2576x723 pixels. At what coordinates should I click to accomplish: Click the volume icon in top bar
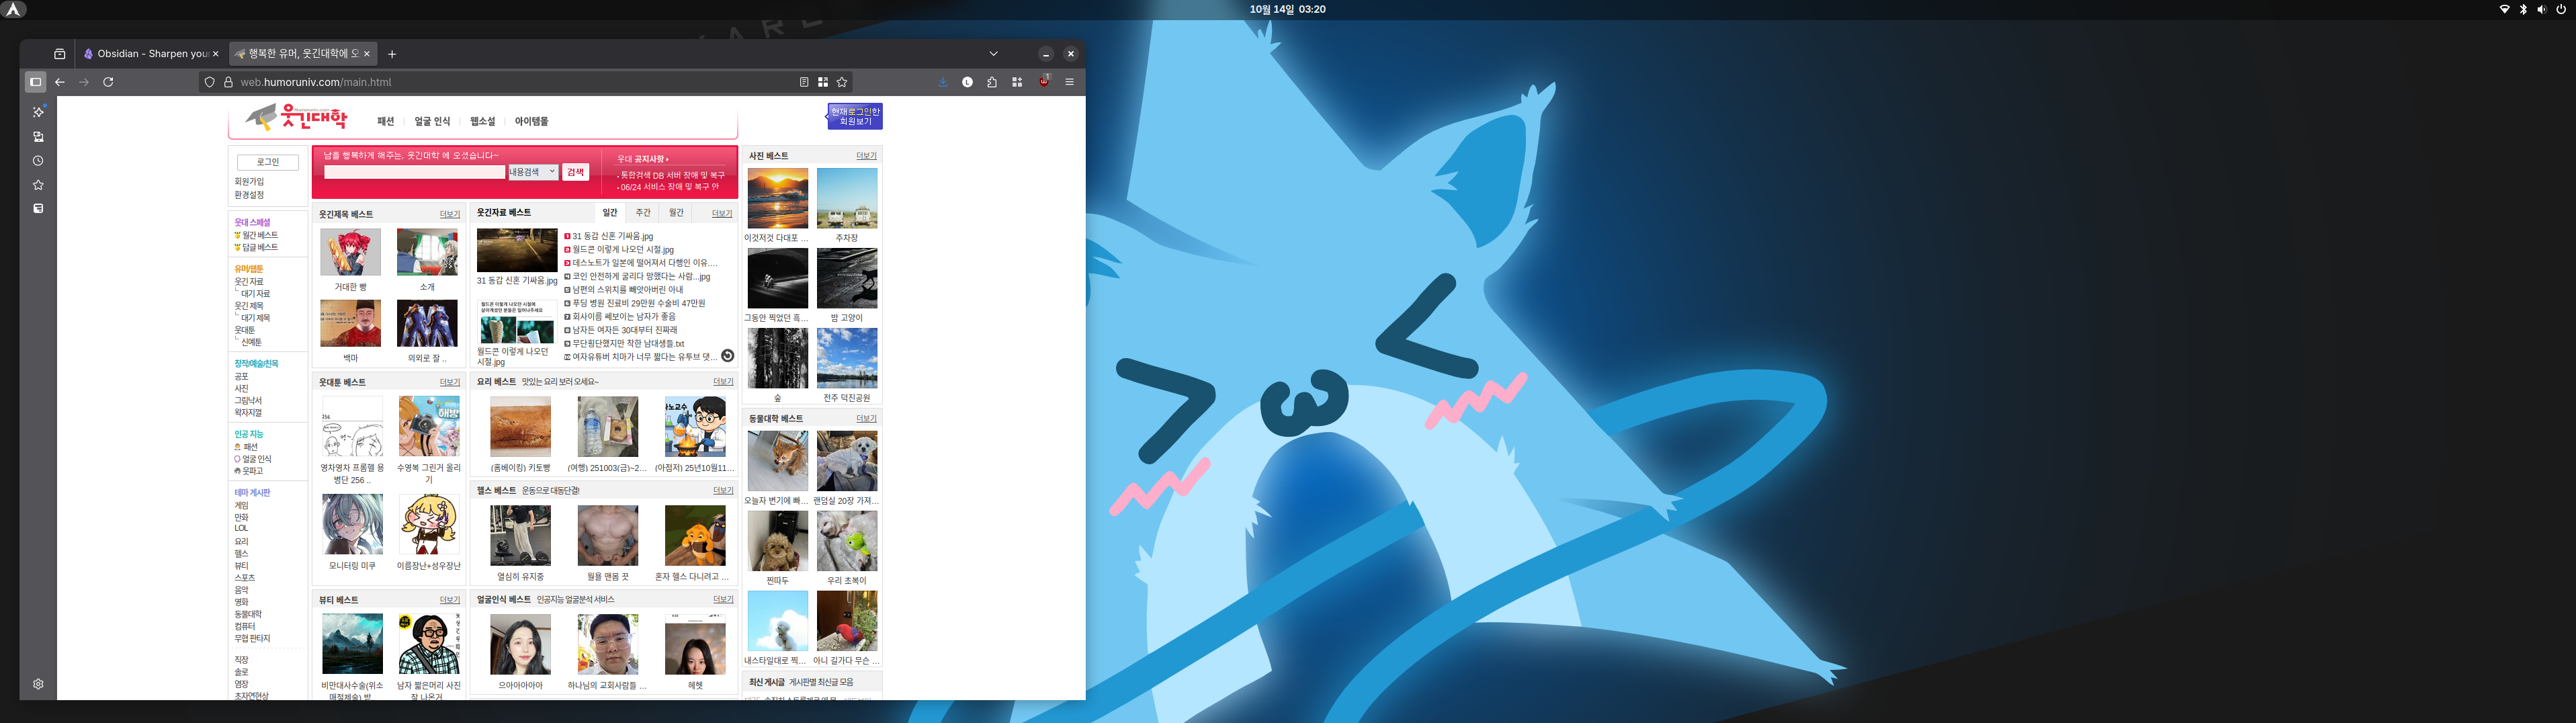pyautogui.click(x=2541, y=9)
